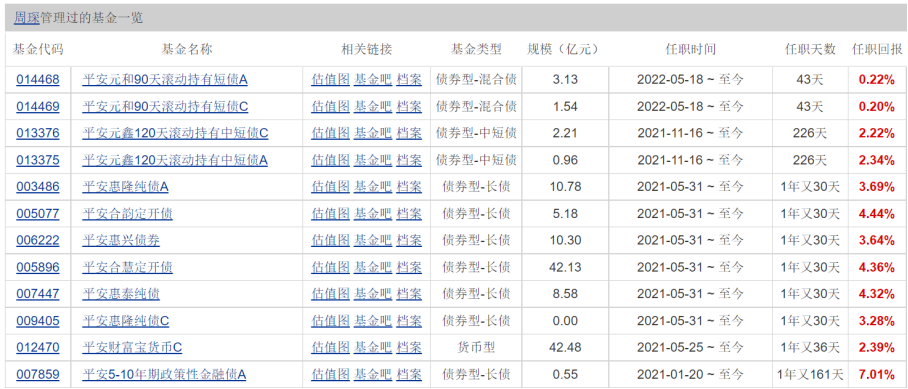Screen dimensions: 908x389
Task: Open fund code 014469
Action: click(38, 107)
